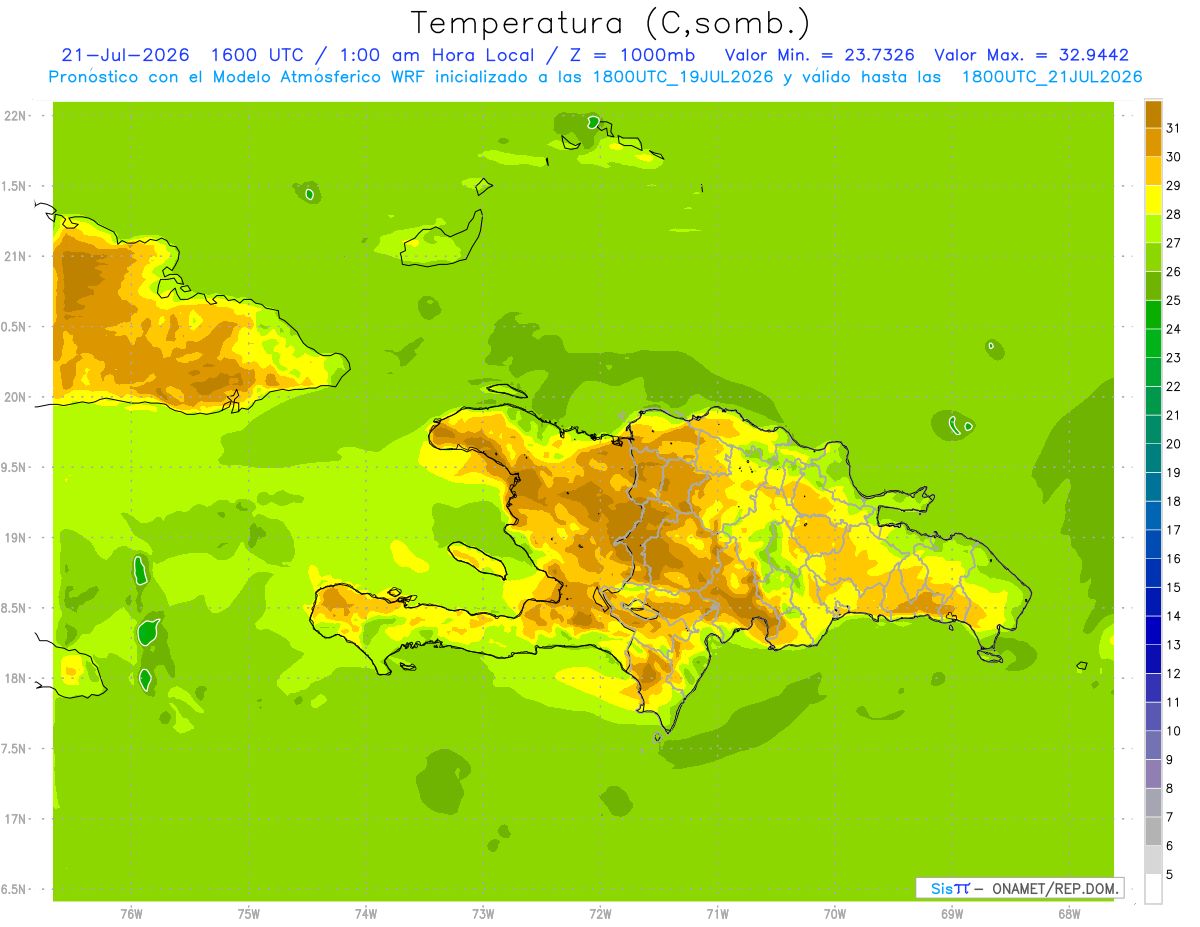This screenshot has width=1200, height=927.
Task: Select the '17N' latitude label
Action: point(14,819)
